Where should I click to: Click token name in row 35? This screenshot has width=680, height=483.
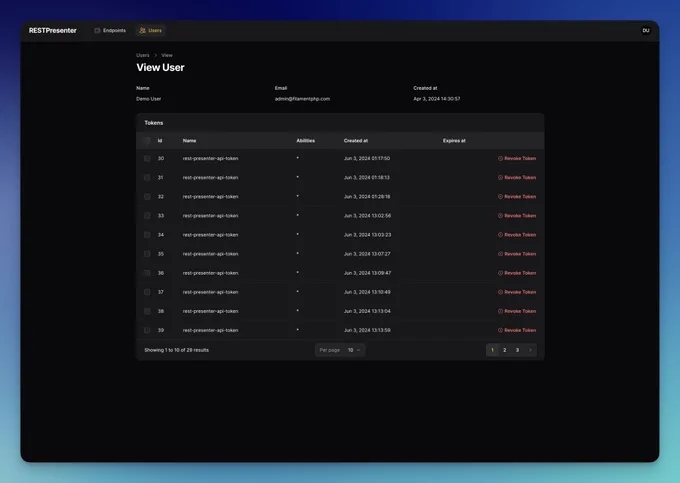click(210, 254)
